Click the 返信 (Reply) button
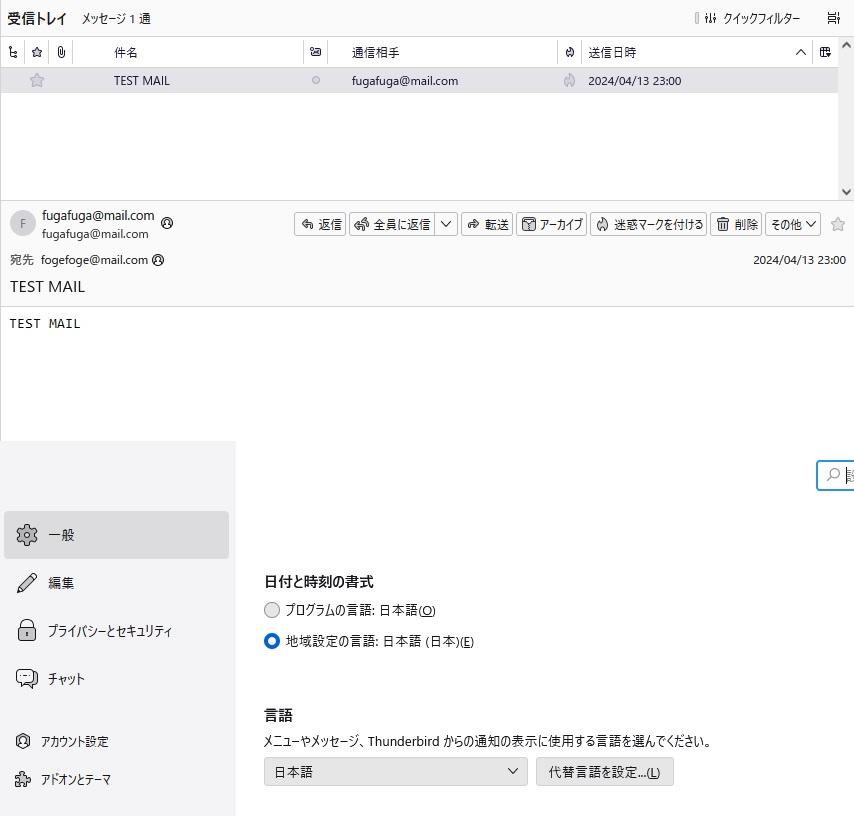854x817 pixels. [320, 225]
